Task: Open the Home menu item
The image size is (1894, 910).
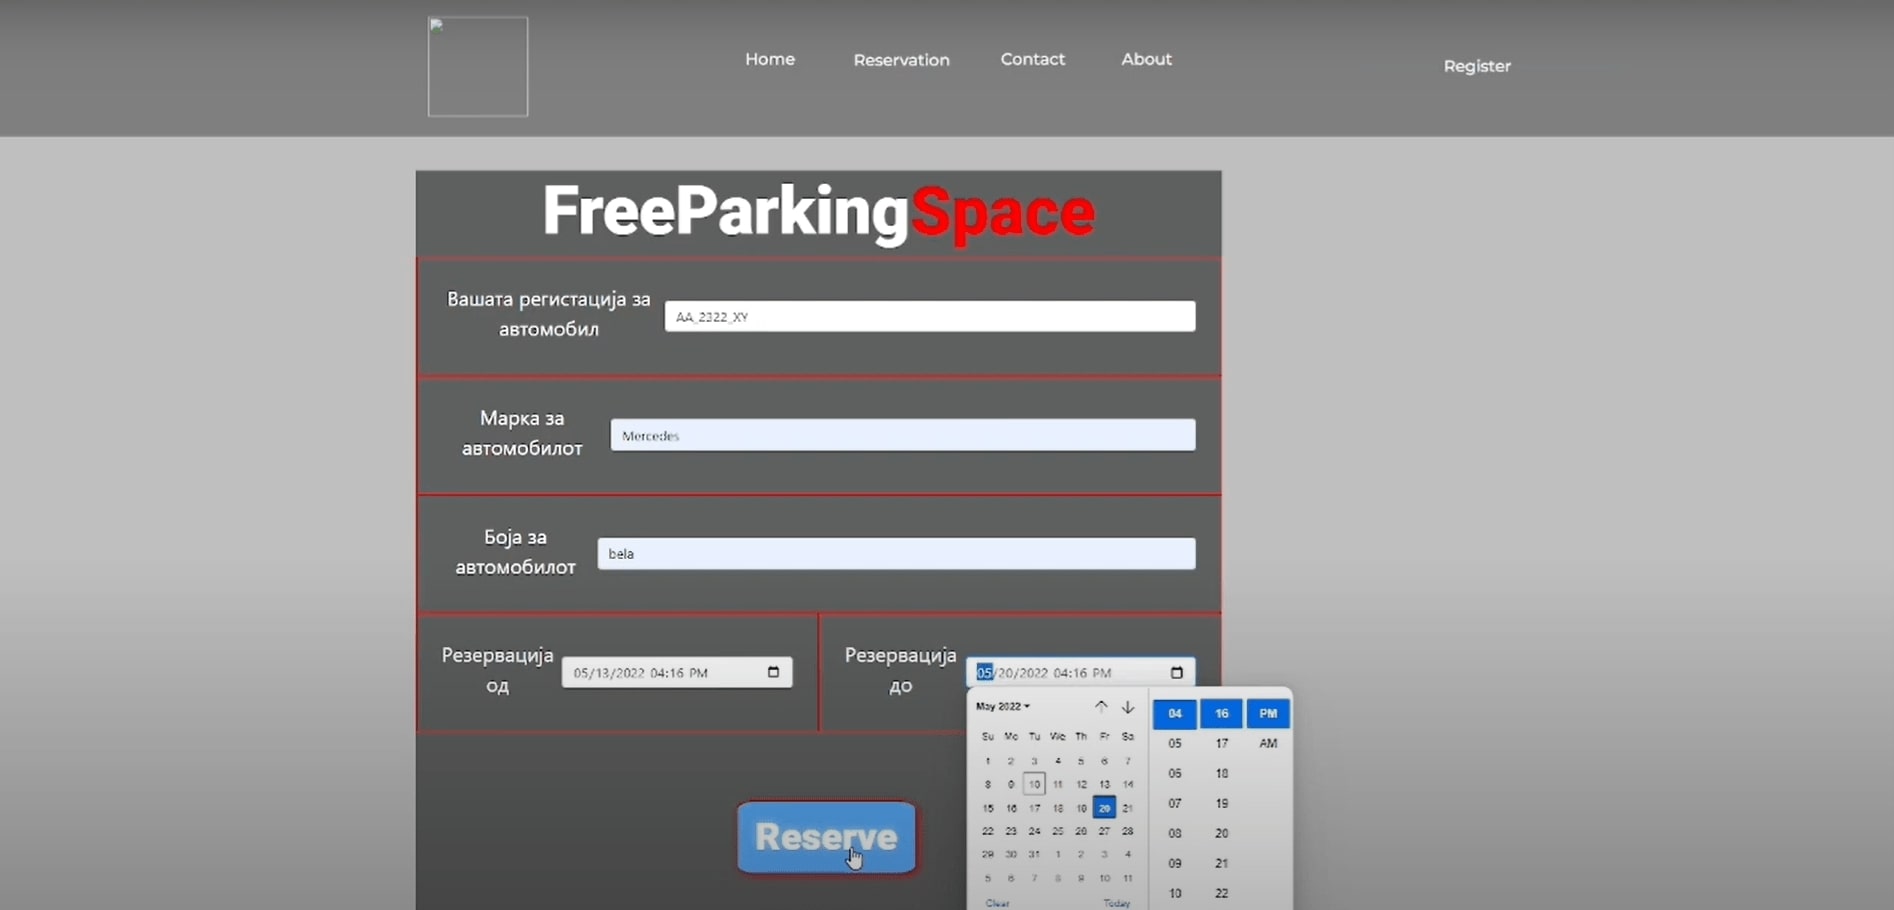Action: pos(770,59)
